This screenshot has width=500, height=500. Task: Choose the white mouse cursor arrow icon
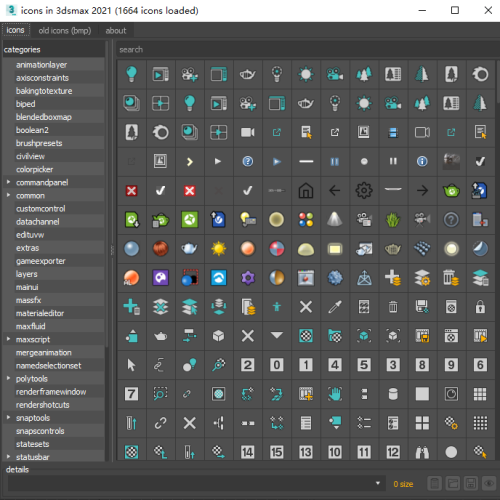(x=131, y=365)
